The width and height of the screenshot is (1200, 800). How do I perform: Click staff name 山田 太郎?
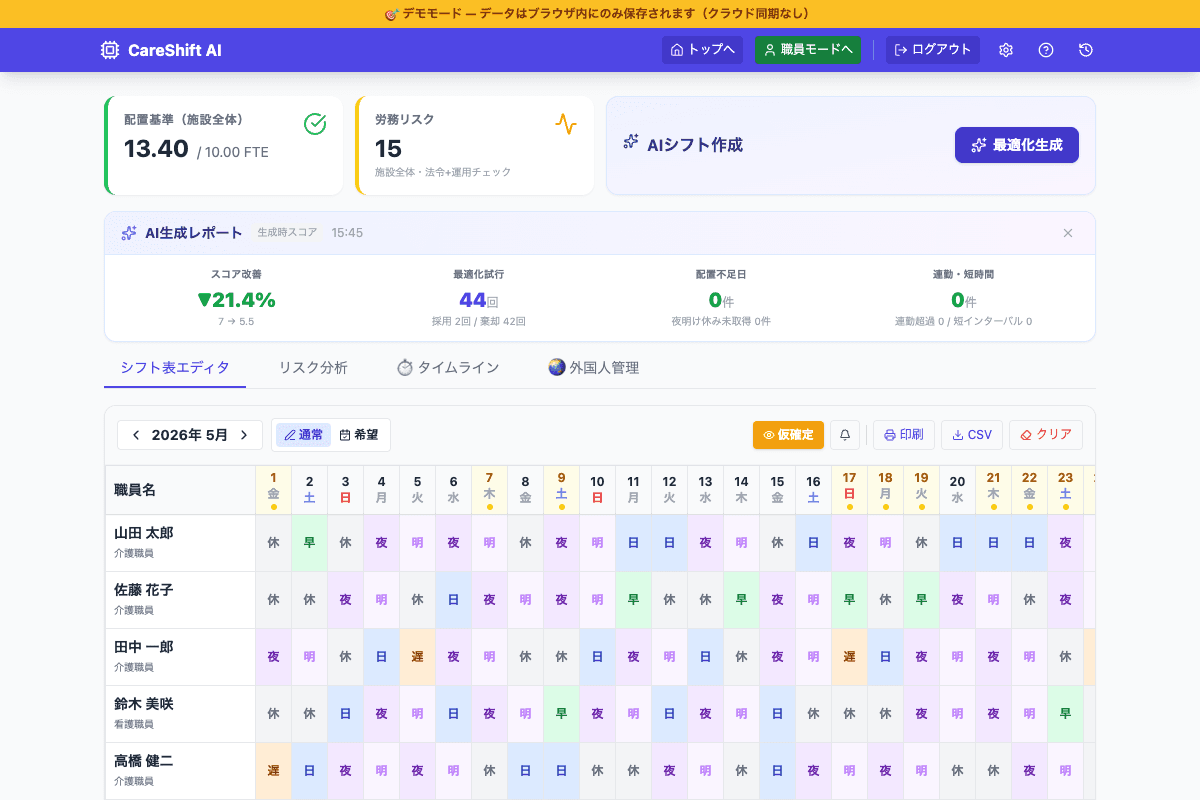tap(144, 533)
